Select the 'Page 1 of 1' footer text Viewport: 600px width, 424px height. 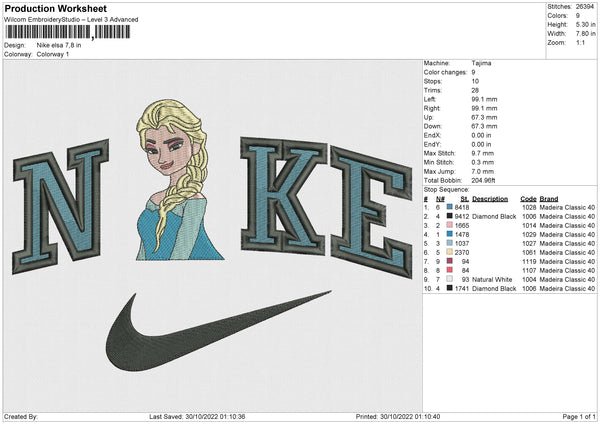579,417
